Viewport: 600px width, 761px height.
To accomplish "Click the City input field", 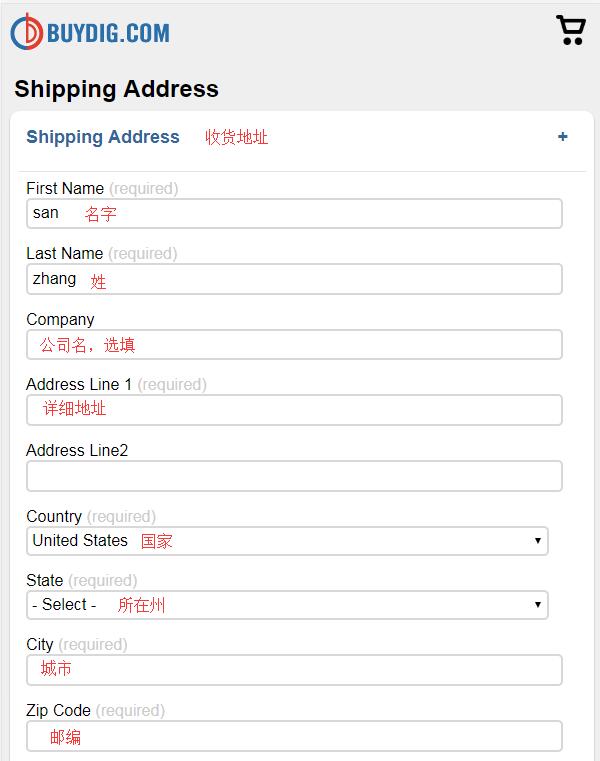I will tap(294, 670).
